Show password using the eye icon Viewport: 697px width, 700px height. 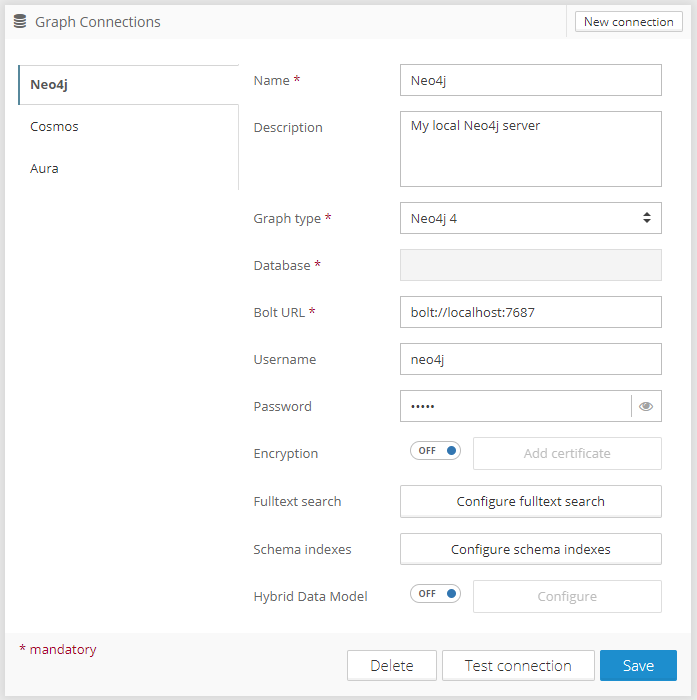tap(646, 406)
